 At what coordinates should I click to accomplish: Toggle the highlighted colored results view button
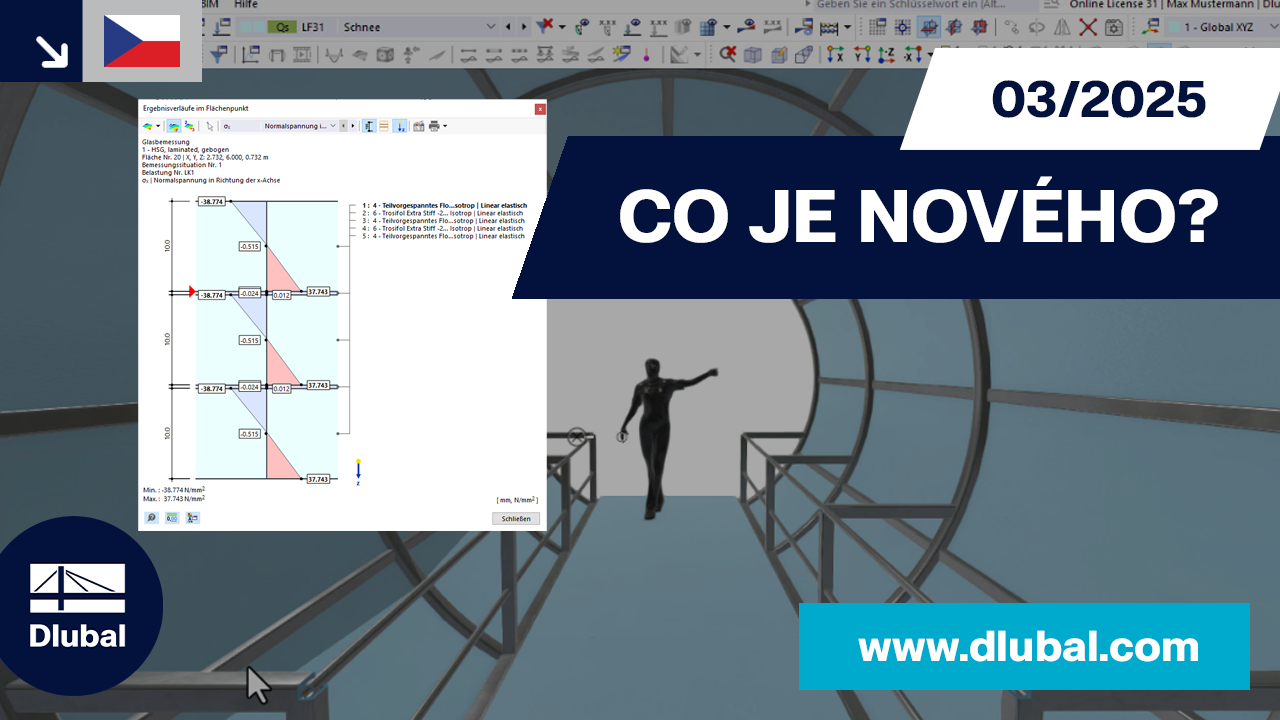pyautogui.click(x=174, y=126)
